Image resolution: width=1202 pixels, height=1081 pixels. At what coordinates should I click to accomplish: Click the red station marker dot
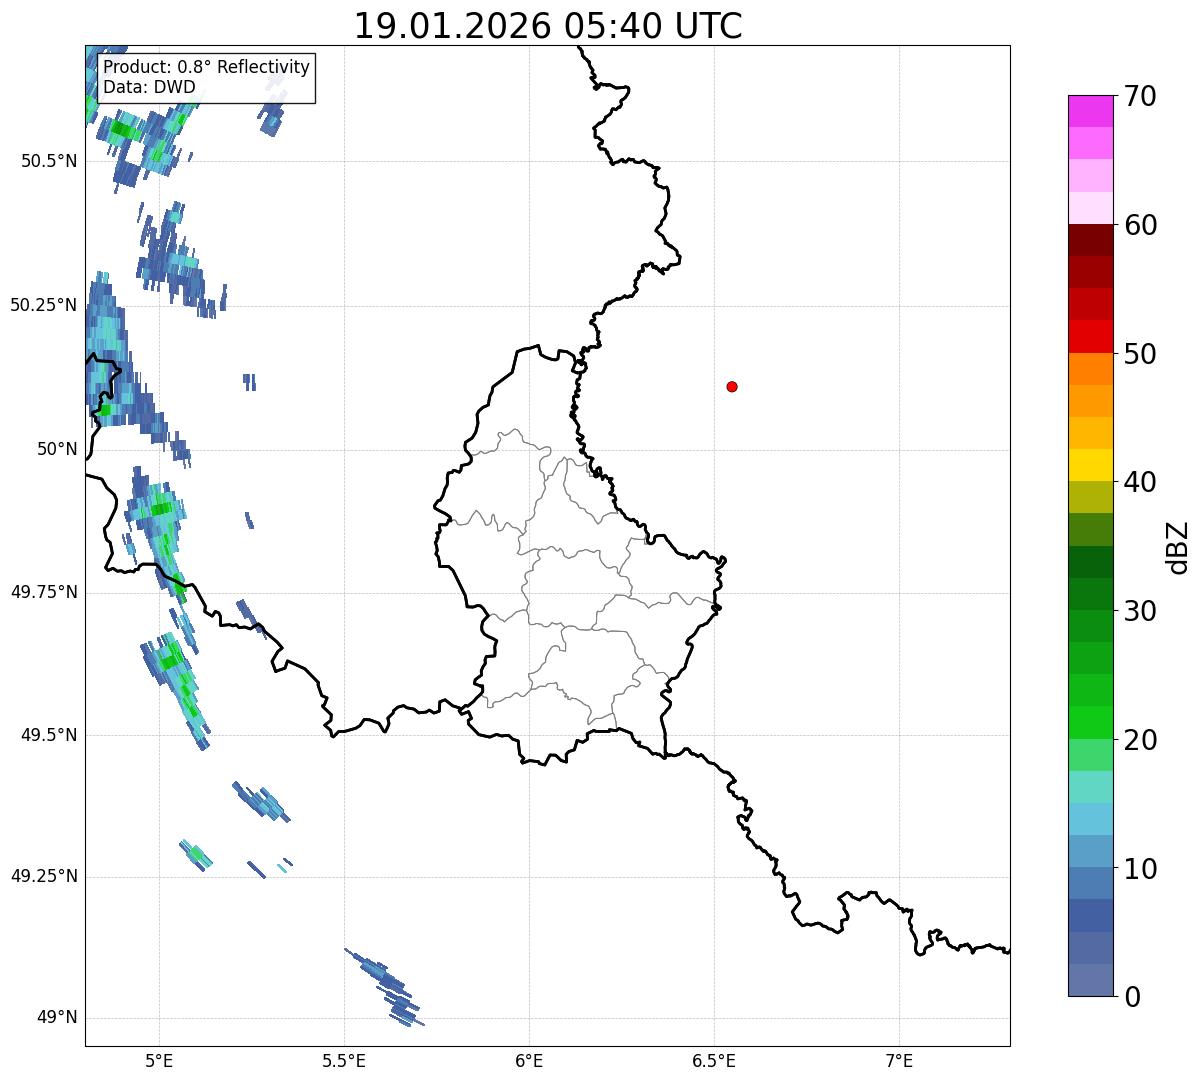732,386
